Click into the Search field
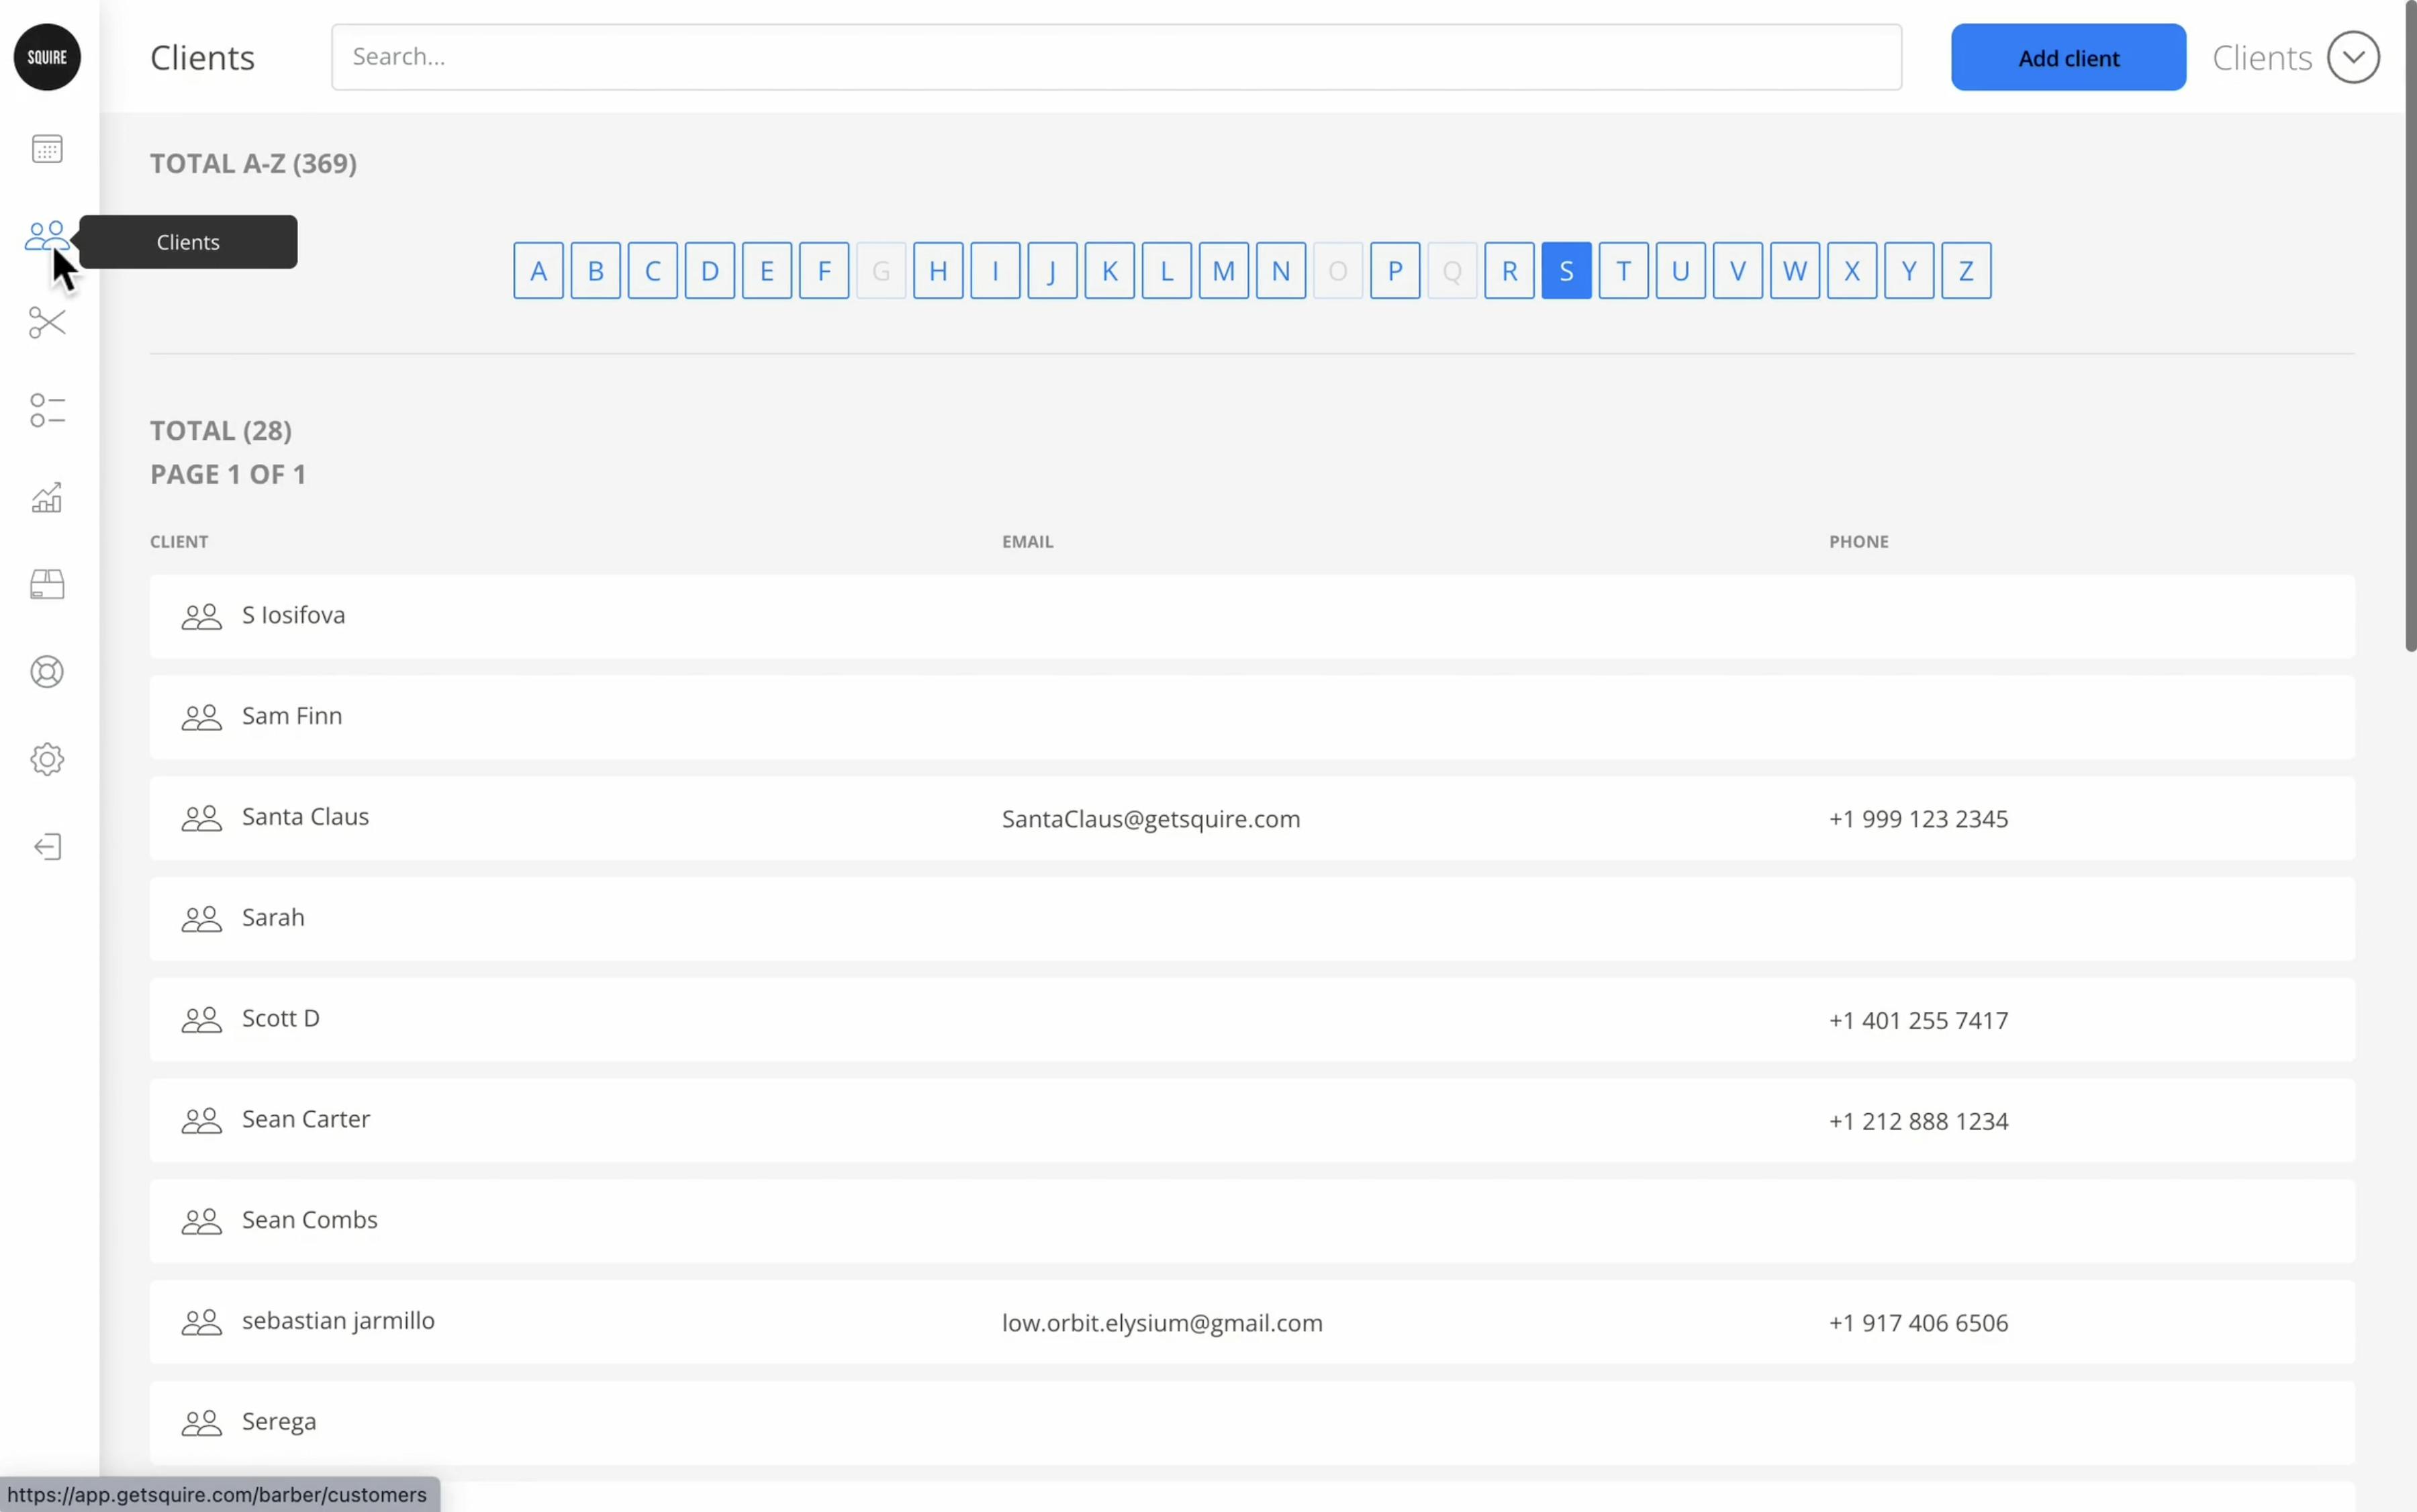 tap(1115, 57)
